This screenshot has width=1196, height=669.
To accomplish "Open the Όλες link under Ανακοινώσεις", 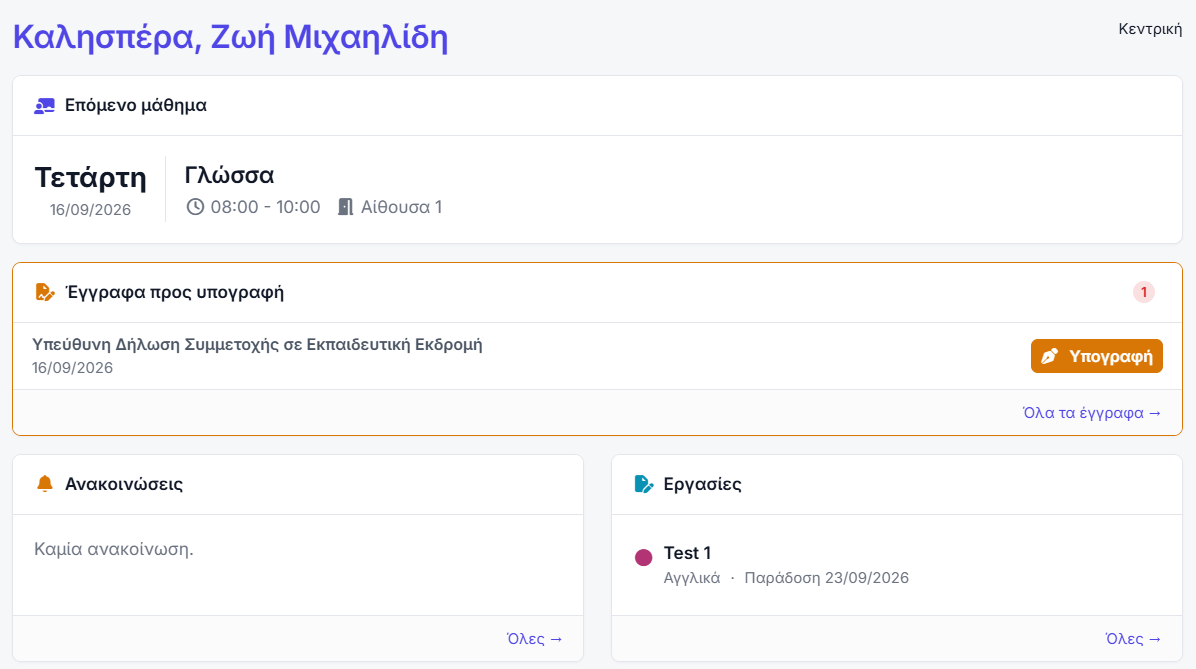I will click(x=535, y=638).
